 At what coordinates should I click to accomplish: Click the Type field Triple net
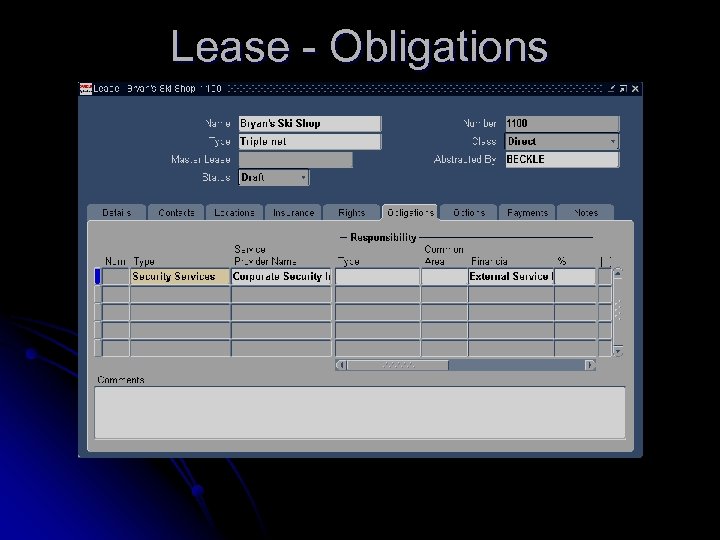pos(309,141)
